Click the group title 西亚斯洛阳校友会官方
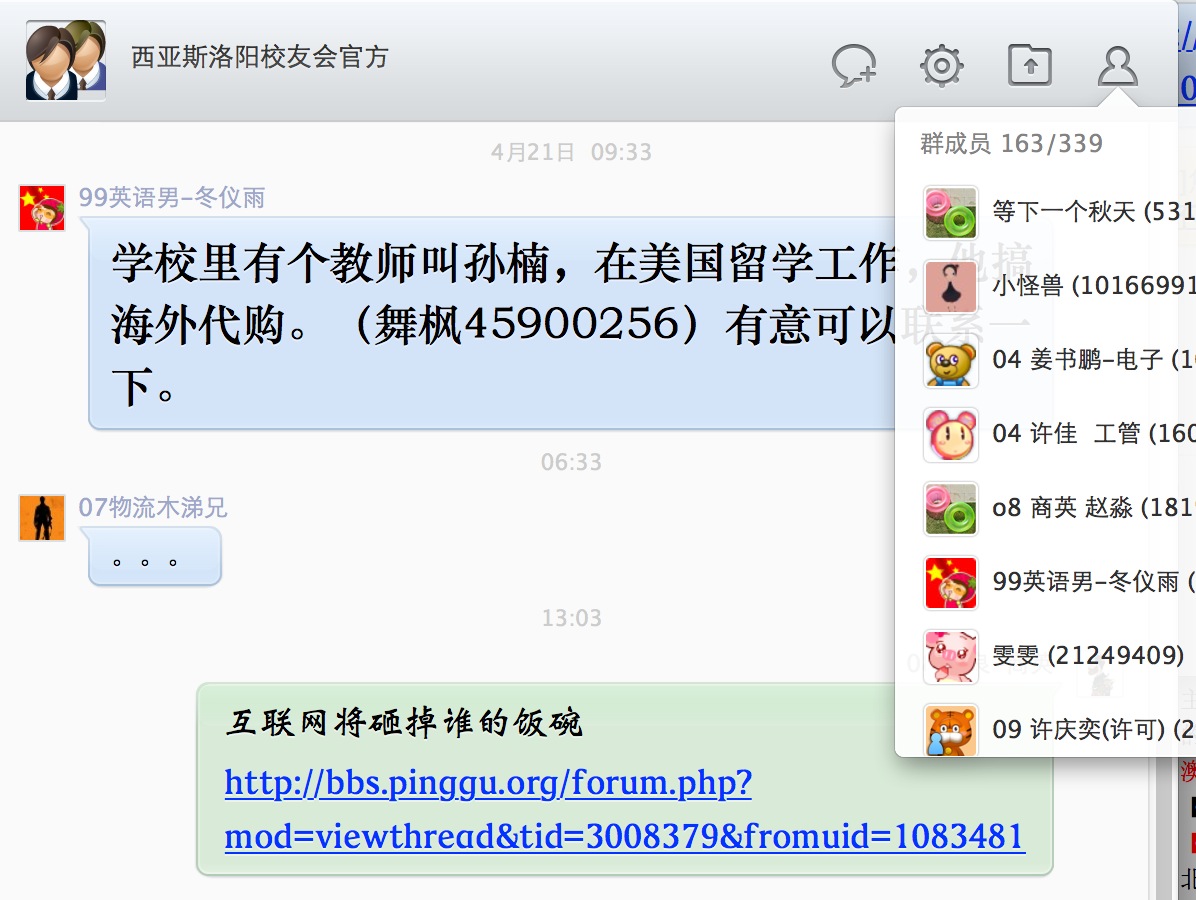 coord(260,56)
